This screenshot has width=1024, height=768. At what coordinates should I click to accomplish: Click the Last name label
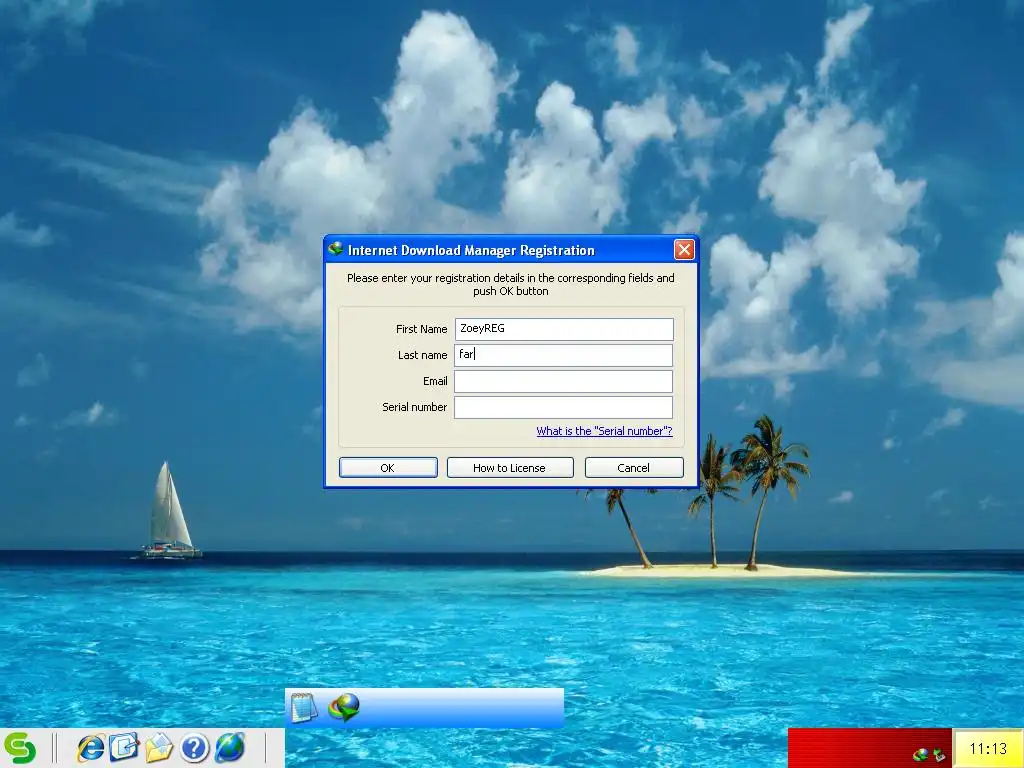[x=423, y=355]
